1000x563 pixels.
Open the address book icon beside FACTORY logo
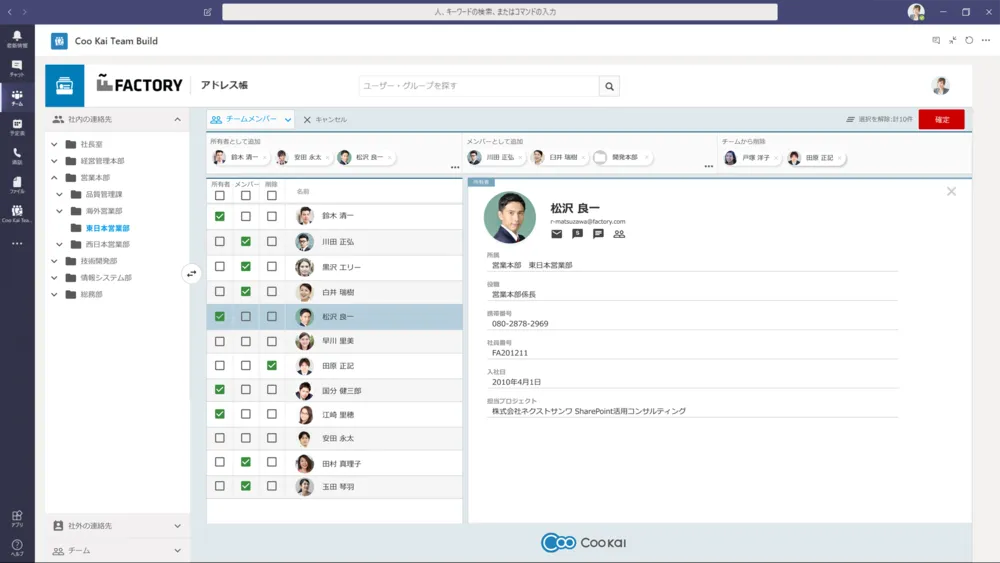coord(65,86)
